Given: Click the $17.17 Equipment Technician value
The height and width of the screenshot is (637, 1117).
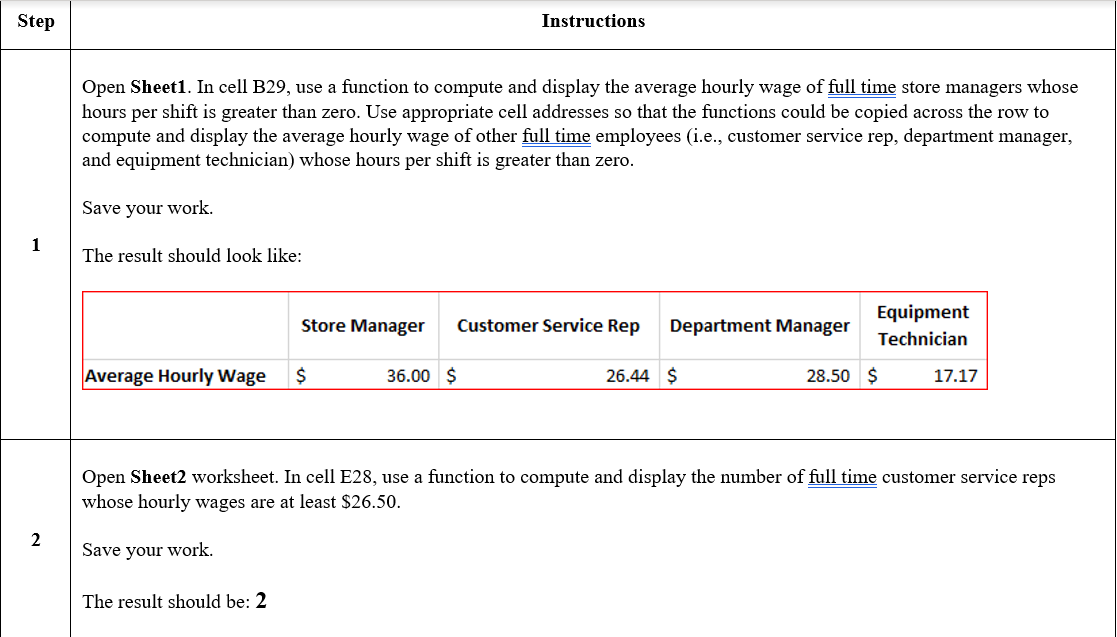Looking at the screenshot, I should [x=923, y=375].
